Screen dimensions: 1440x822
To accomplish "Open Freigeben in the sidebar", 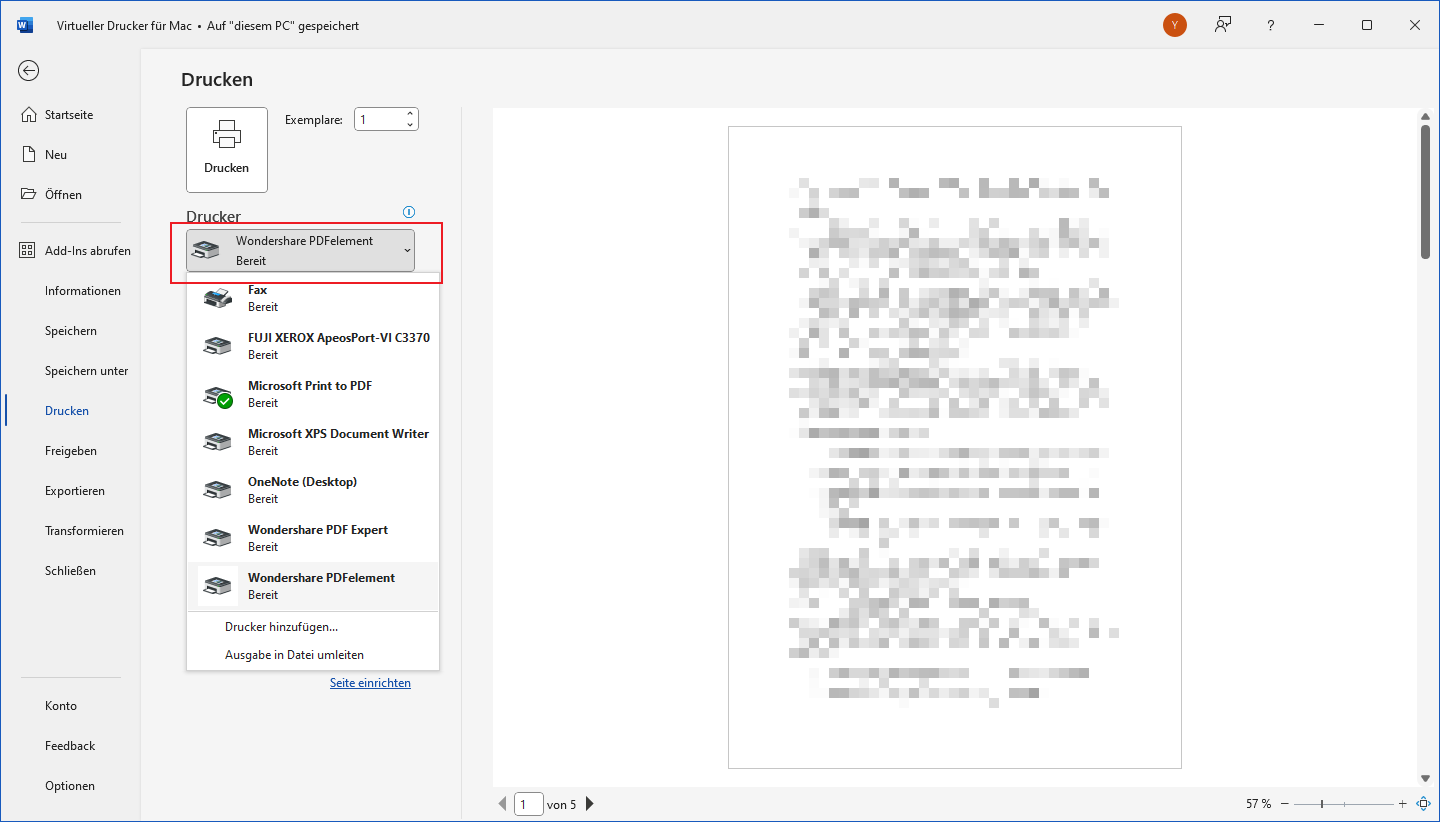I will [70, 451].
